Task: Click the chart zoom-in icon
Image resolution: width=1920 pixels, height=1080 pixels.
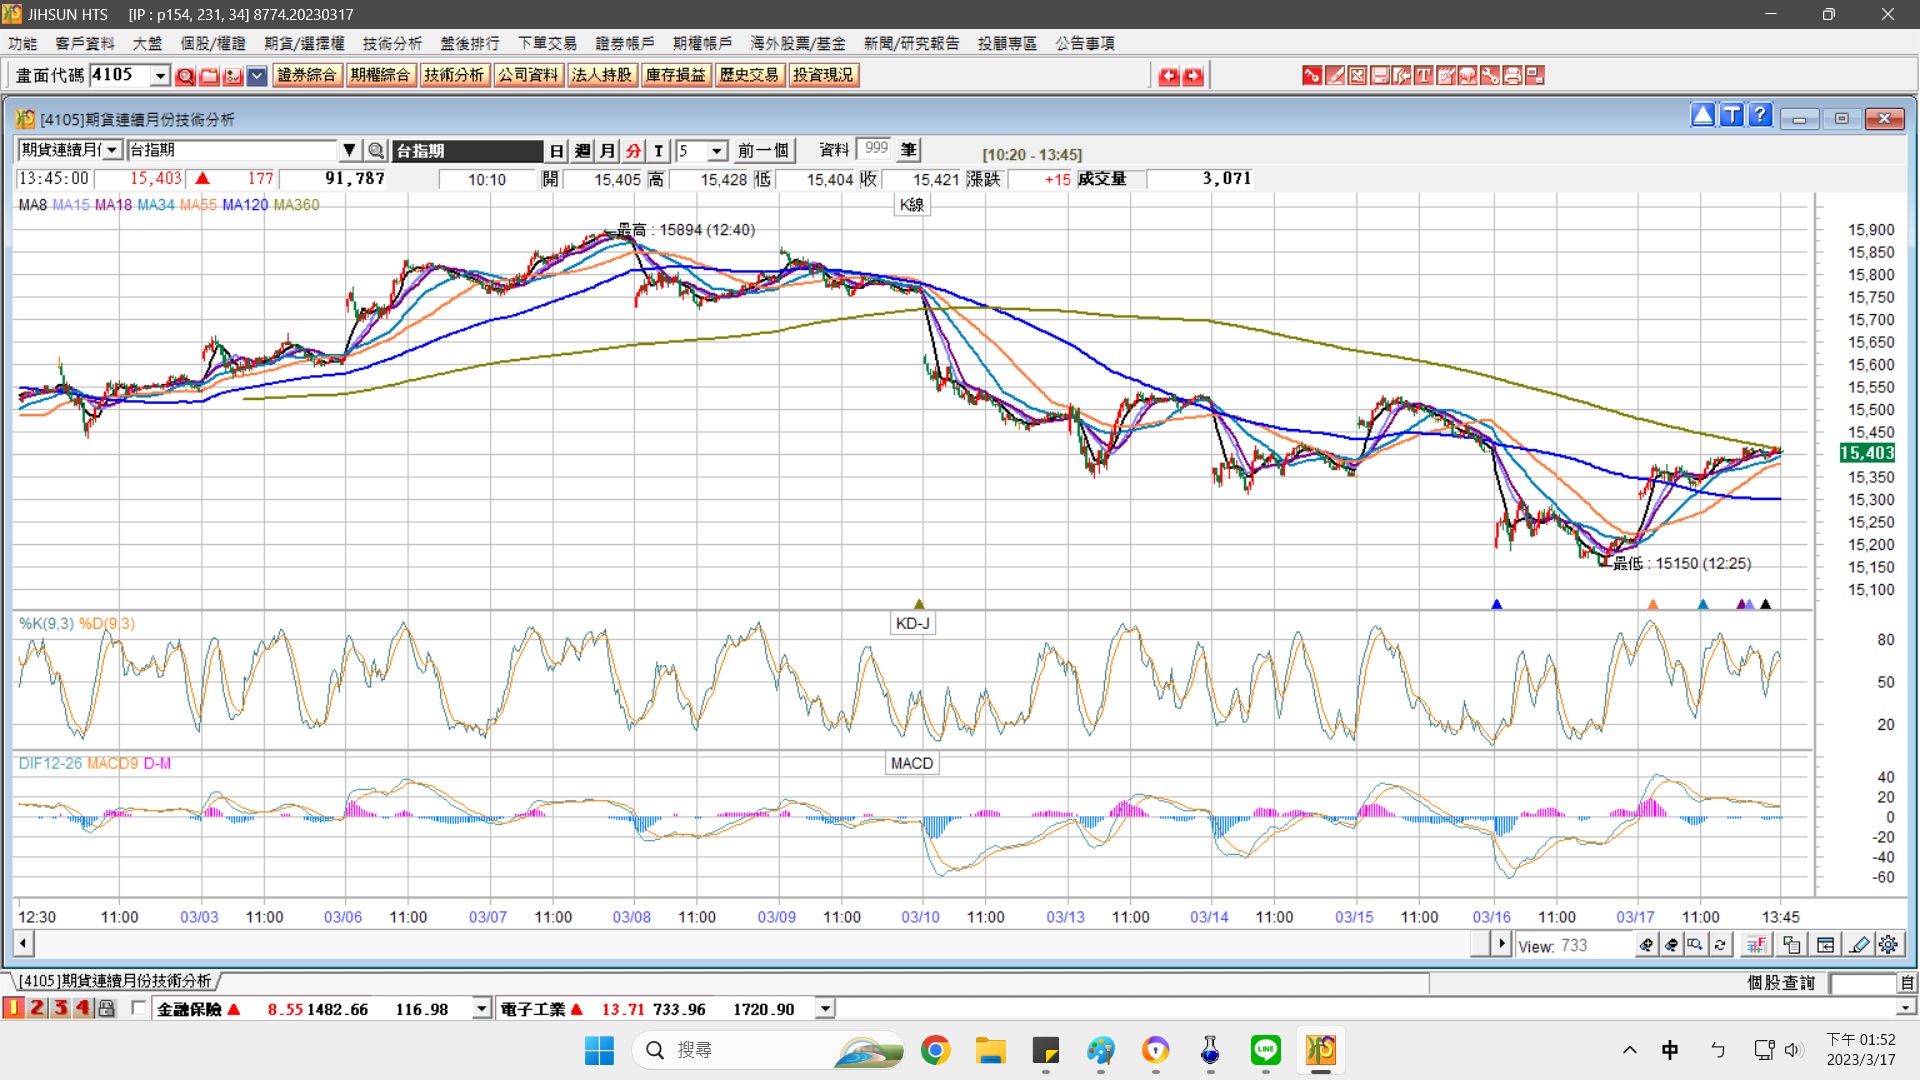Action: (1646, 945)
